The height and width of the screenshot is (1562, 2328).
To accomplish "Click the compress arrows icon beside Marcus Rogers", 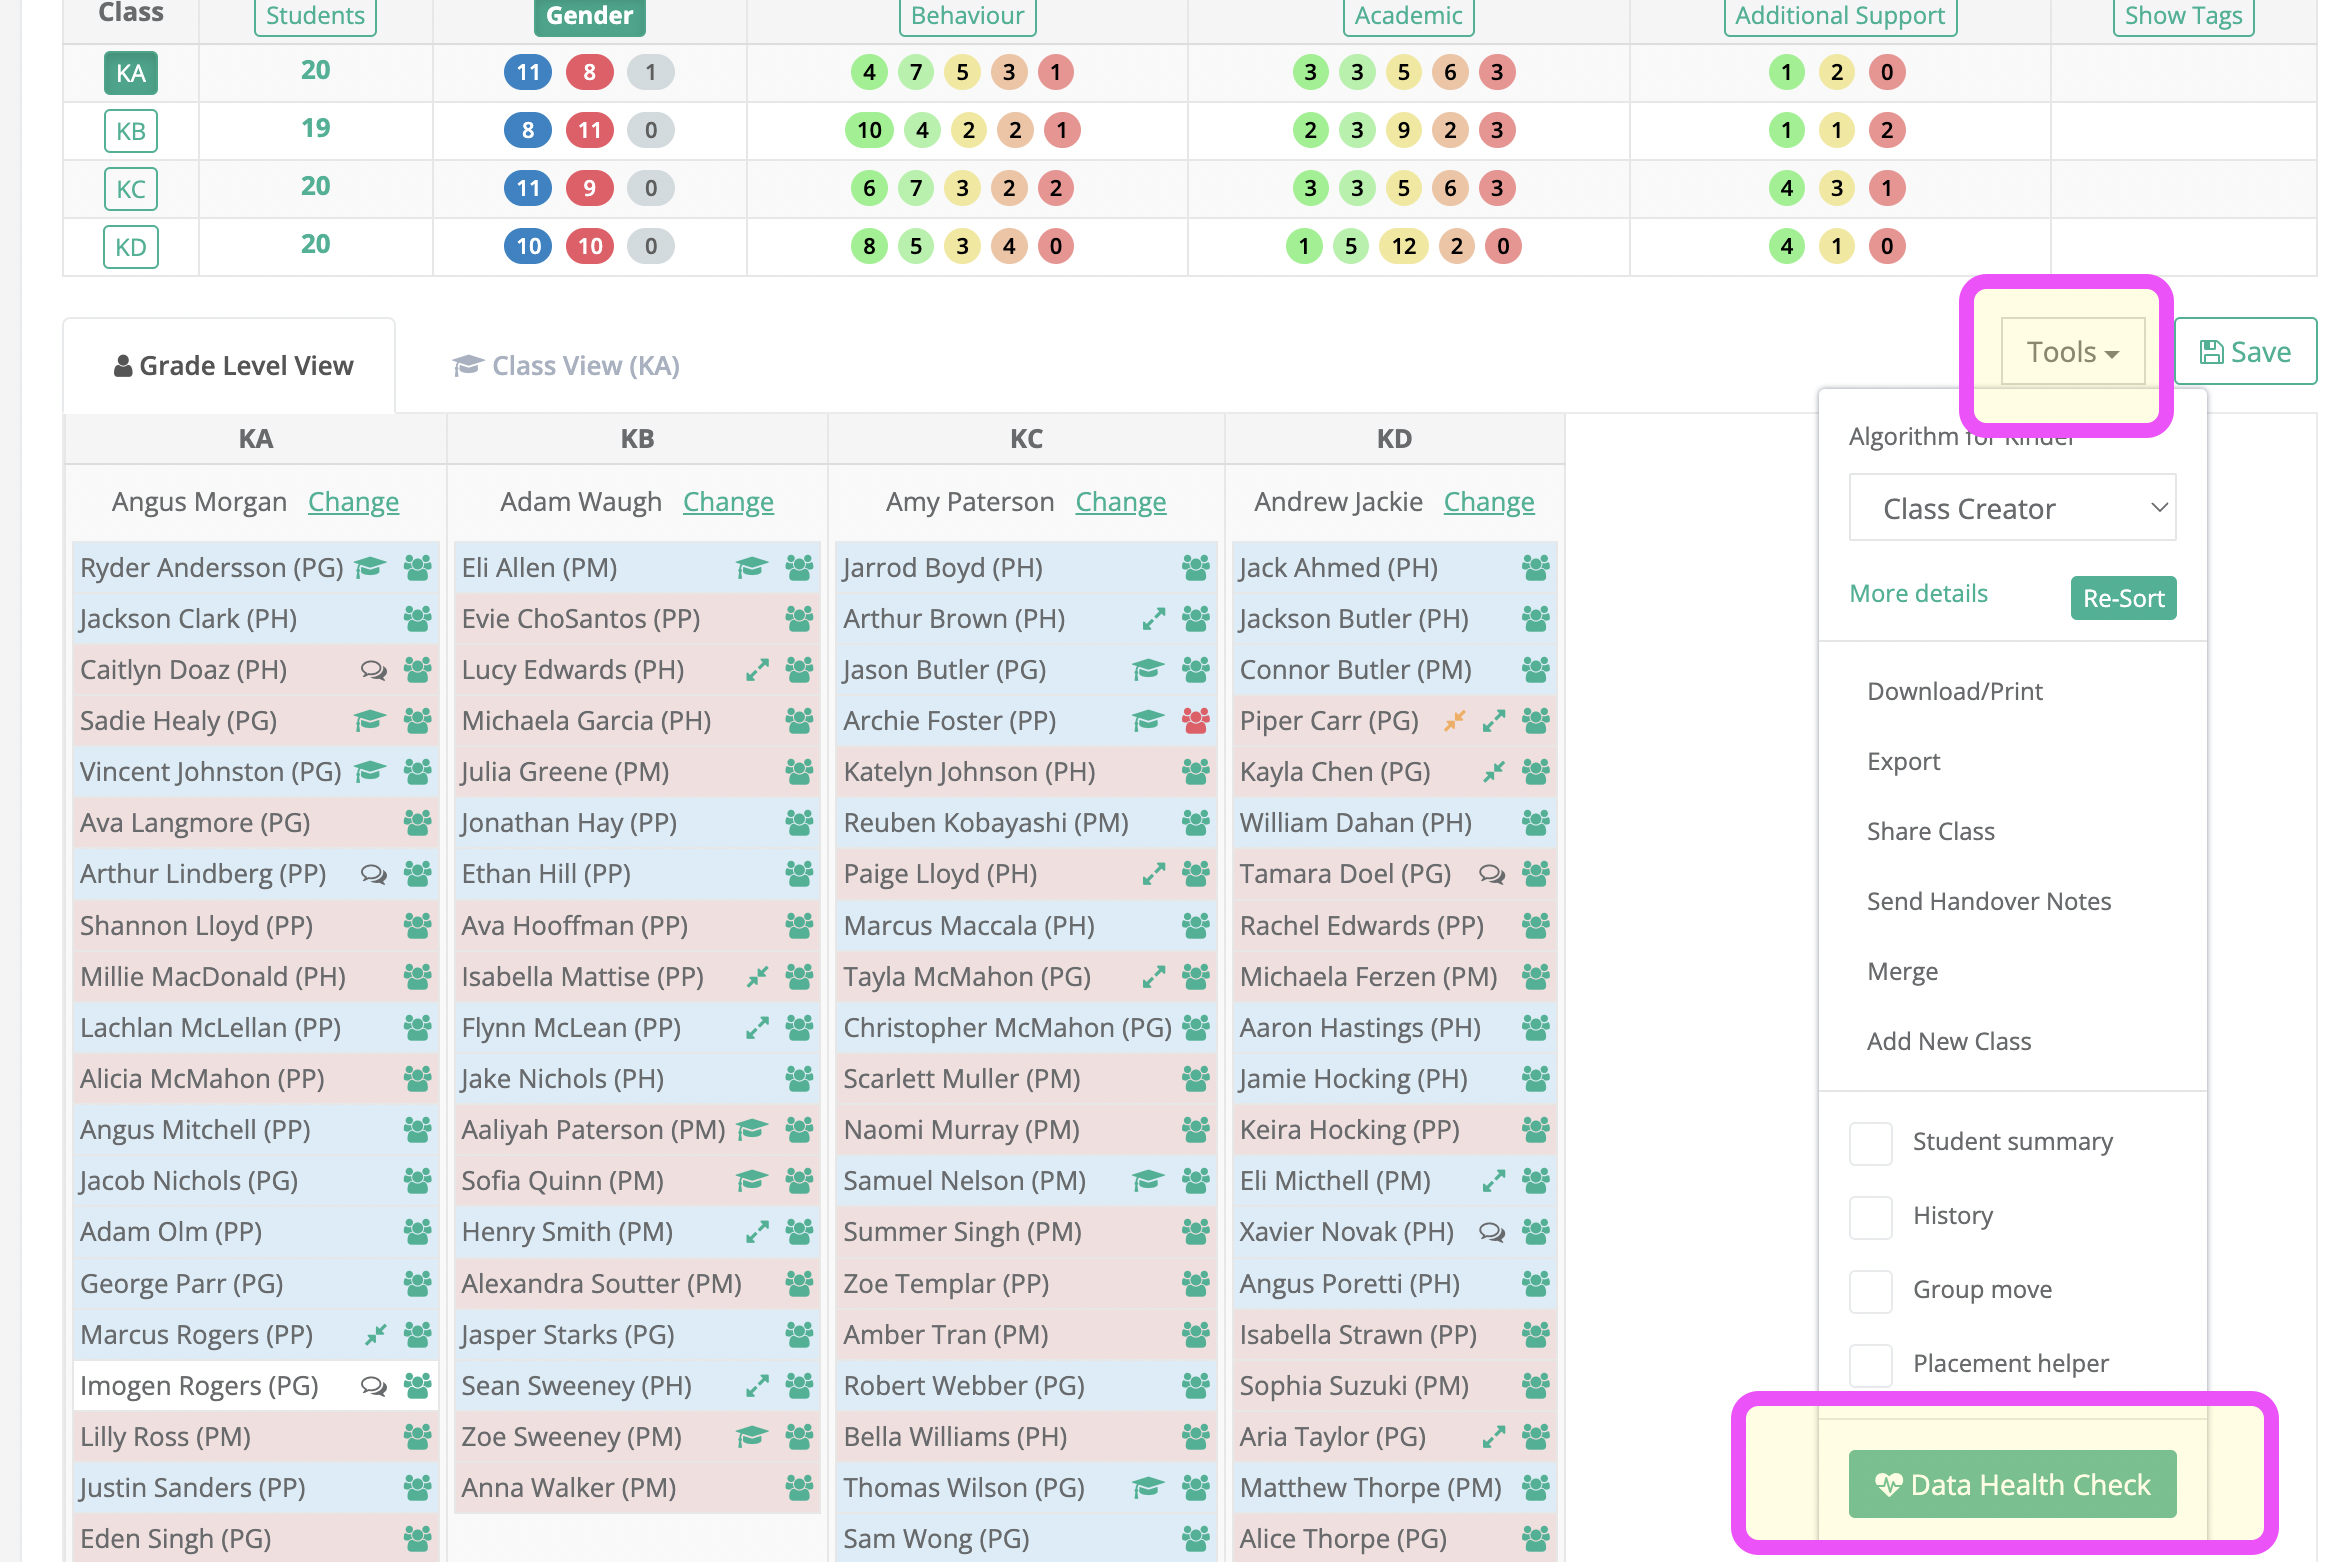I will (376, 1335).
